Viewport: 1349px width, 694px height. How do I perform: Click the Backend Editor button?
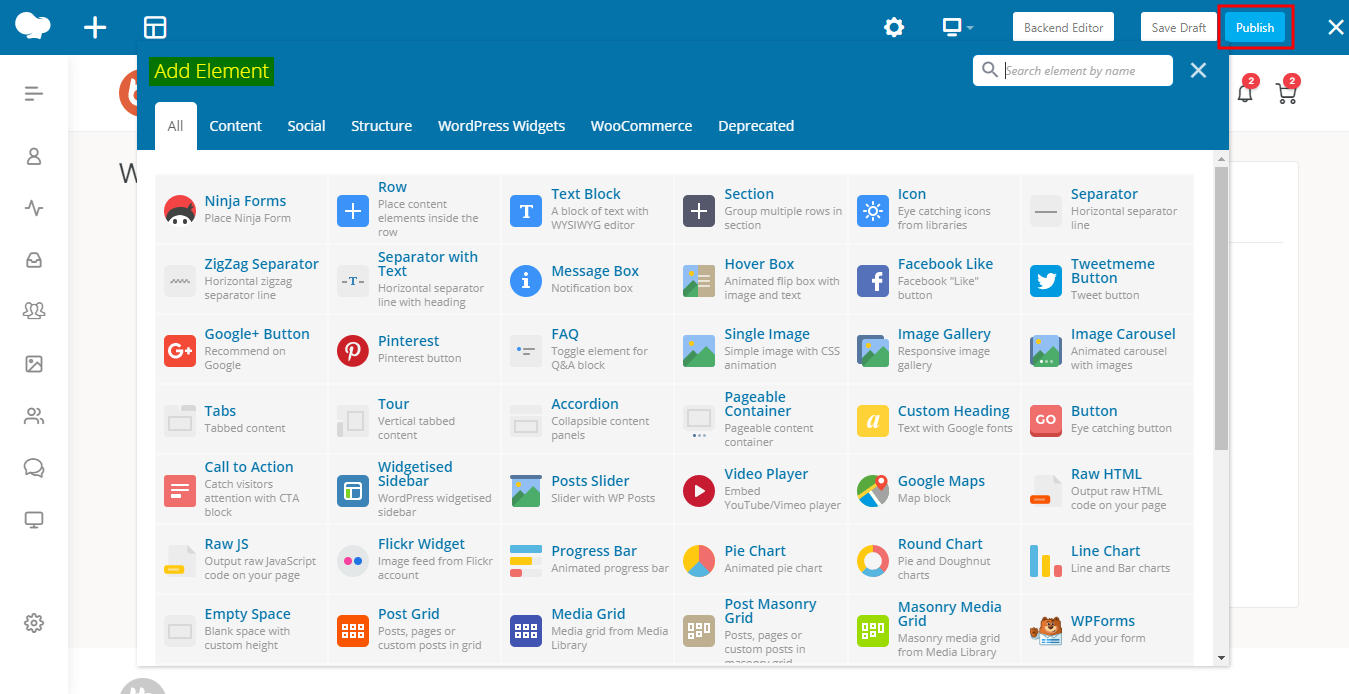pos(1063,27)
